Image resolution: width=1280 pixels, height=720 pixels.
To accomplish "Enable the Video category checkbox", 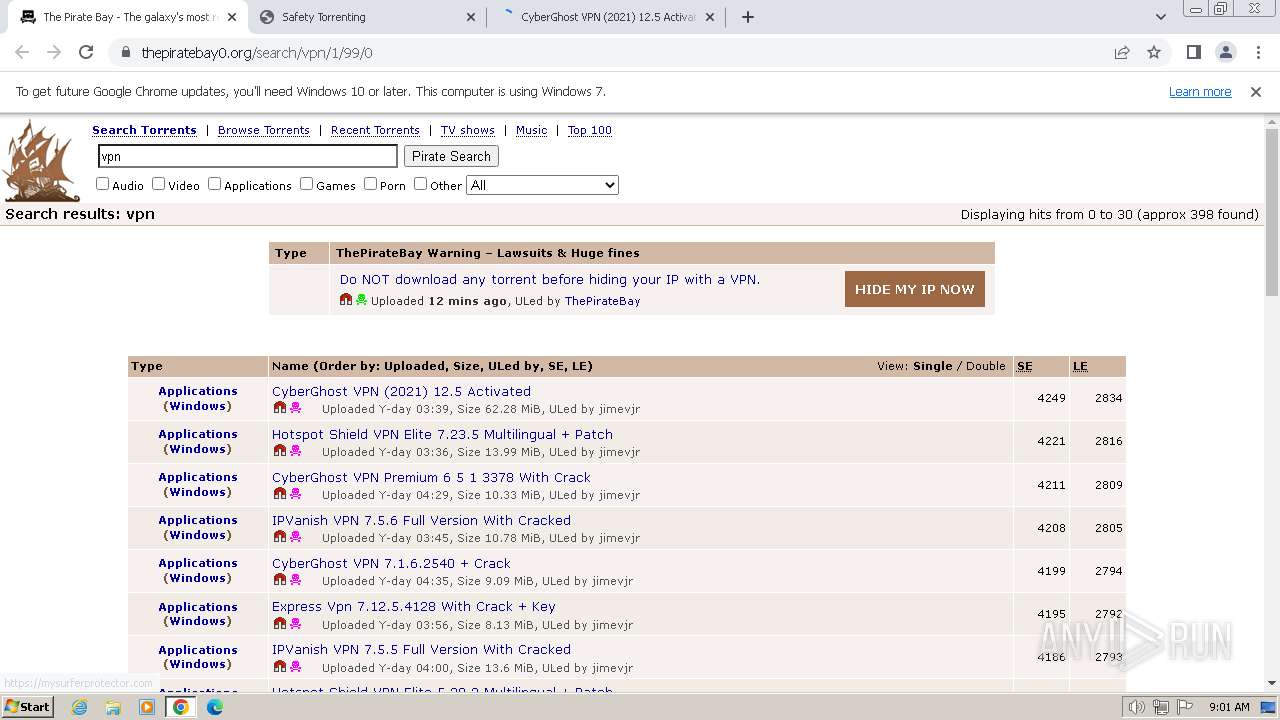I will pos(158,184).
